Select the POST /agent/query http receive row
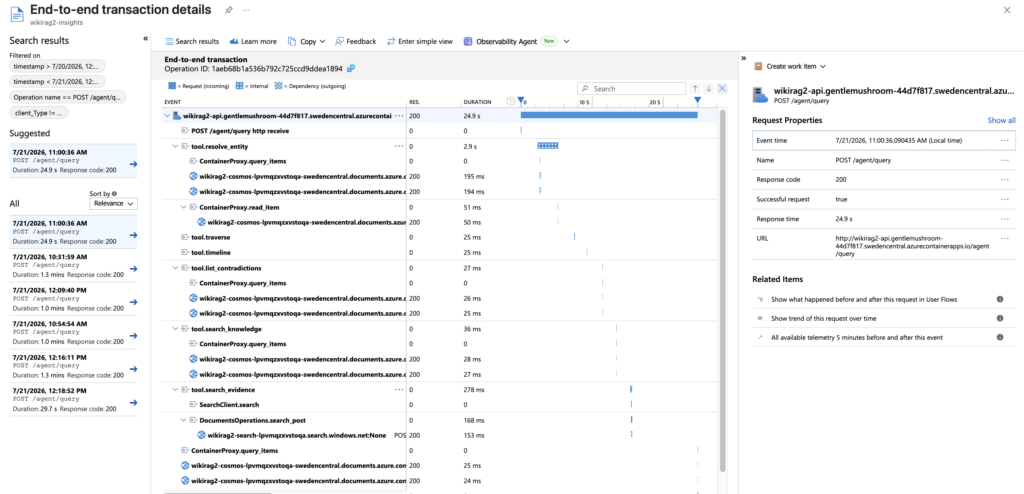The height and width of the screenshot is (494, 1024). (441, 131)
